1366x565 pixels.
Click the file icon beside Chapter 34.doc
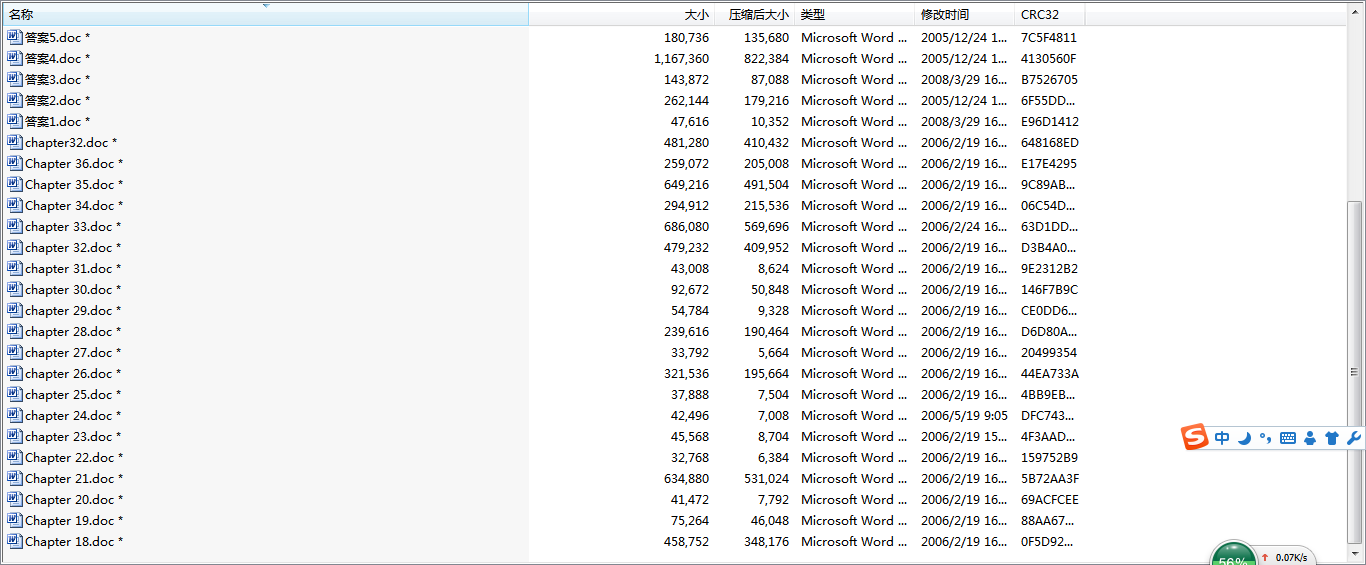pos(14,205)
